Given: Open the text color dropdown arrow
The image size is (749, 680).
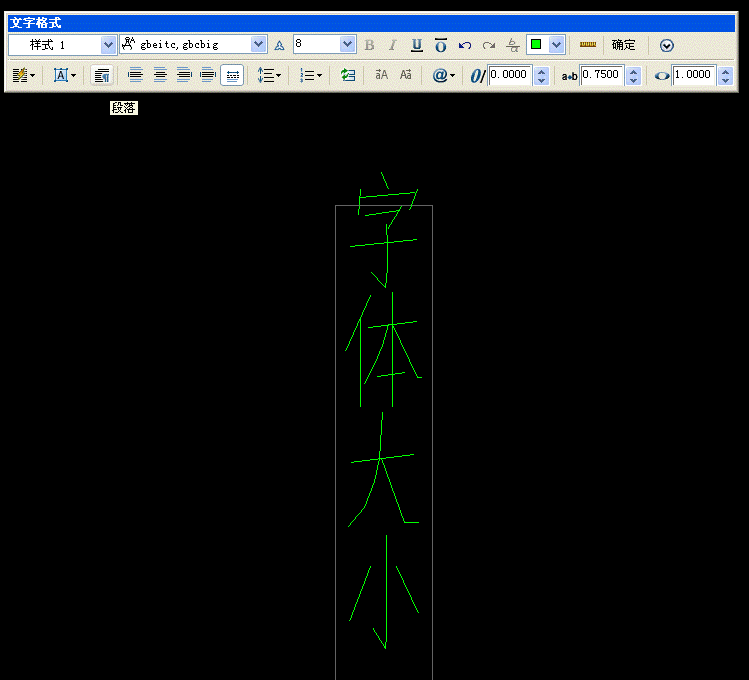Looking at the screenshot, I should (x=556, y=44).
